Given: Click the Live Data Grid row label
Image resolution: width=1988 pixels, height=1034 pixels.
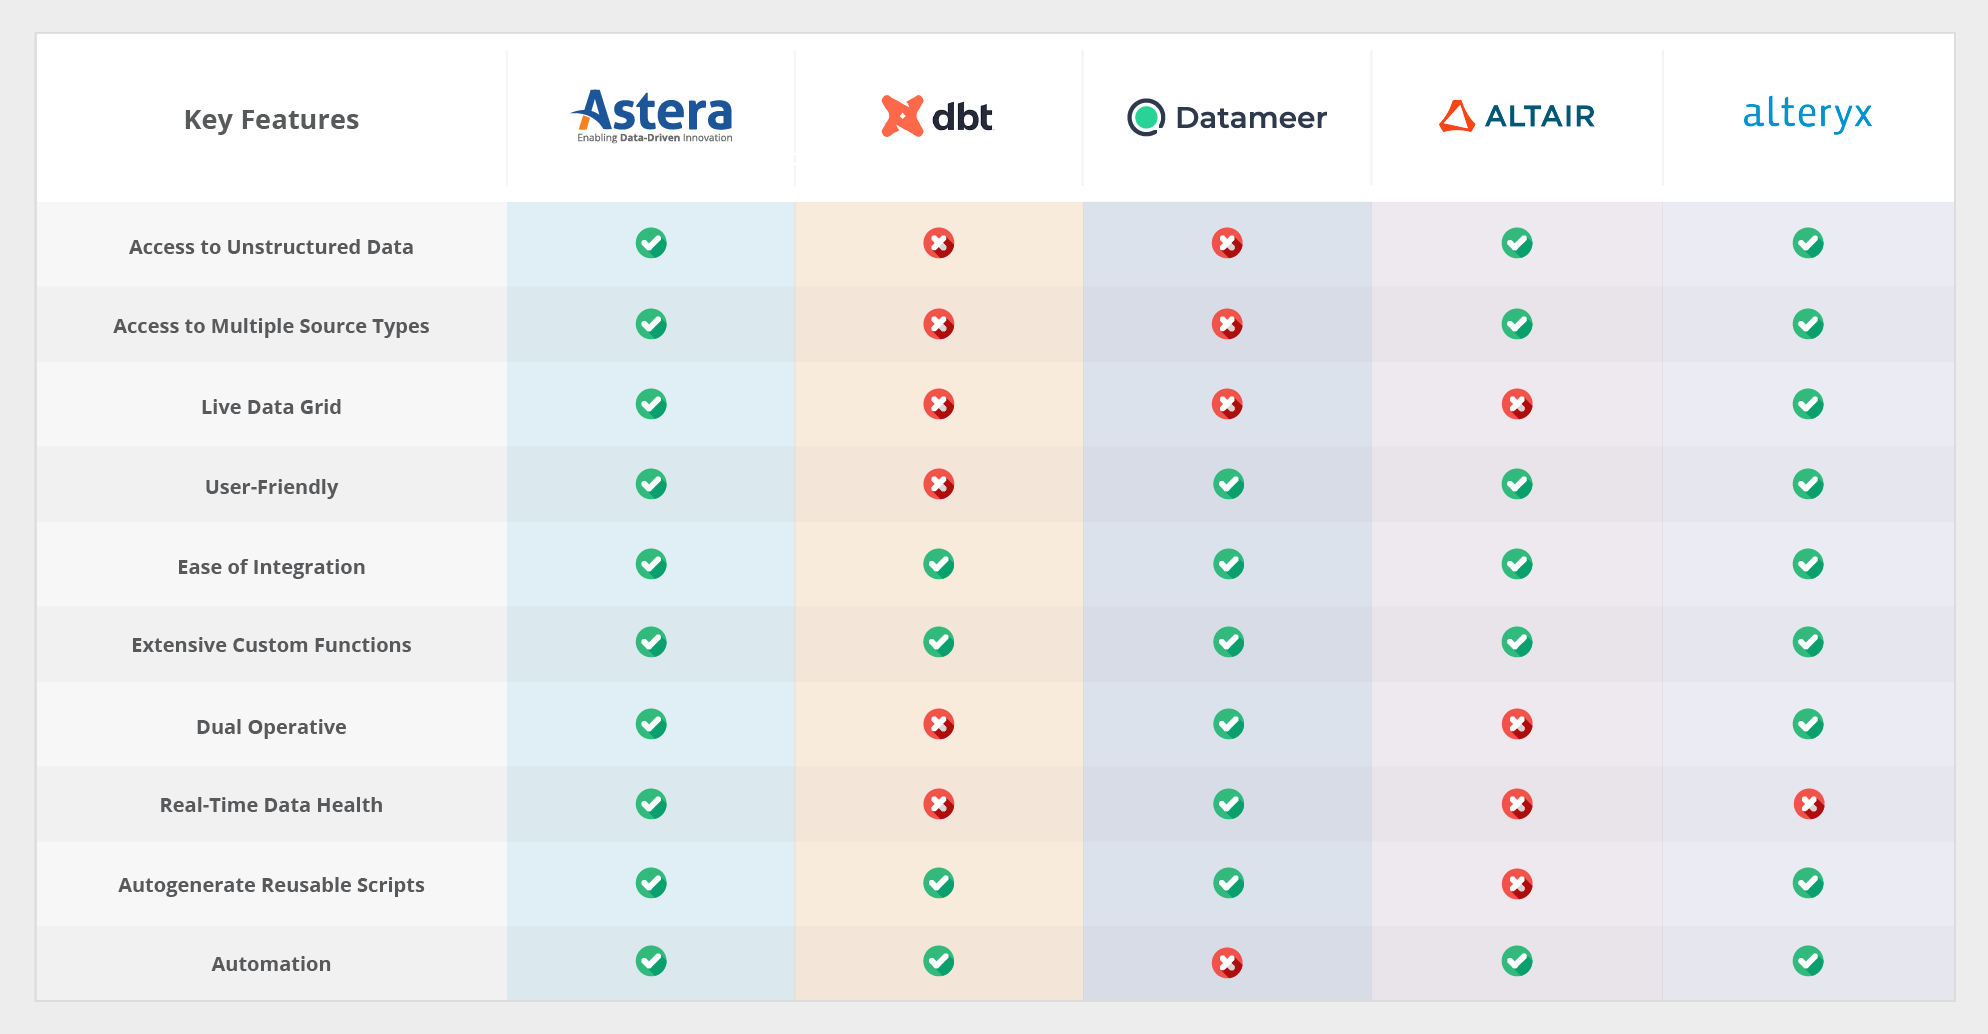Looking at the screenshot, I should click(271, 407).
